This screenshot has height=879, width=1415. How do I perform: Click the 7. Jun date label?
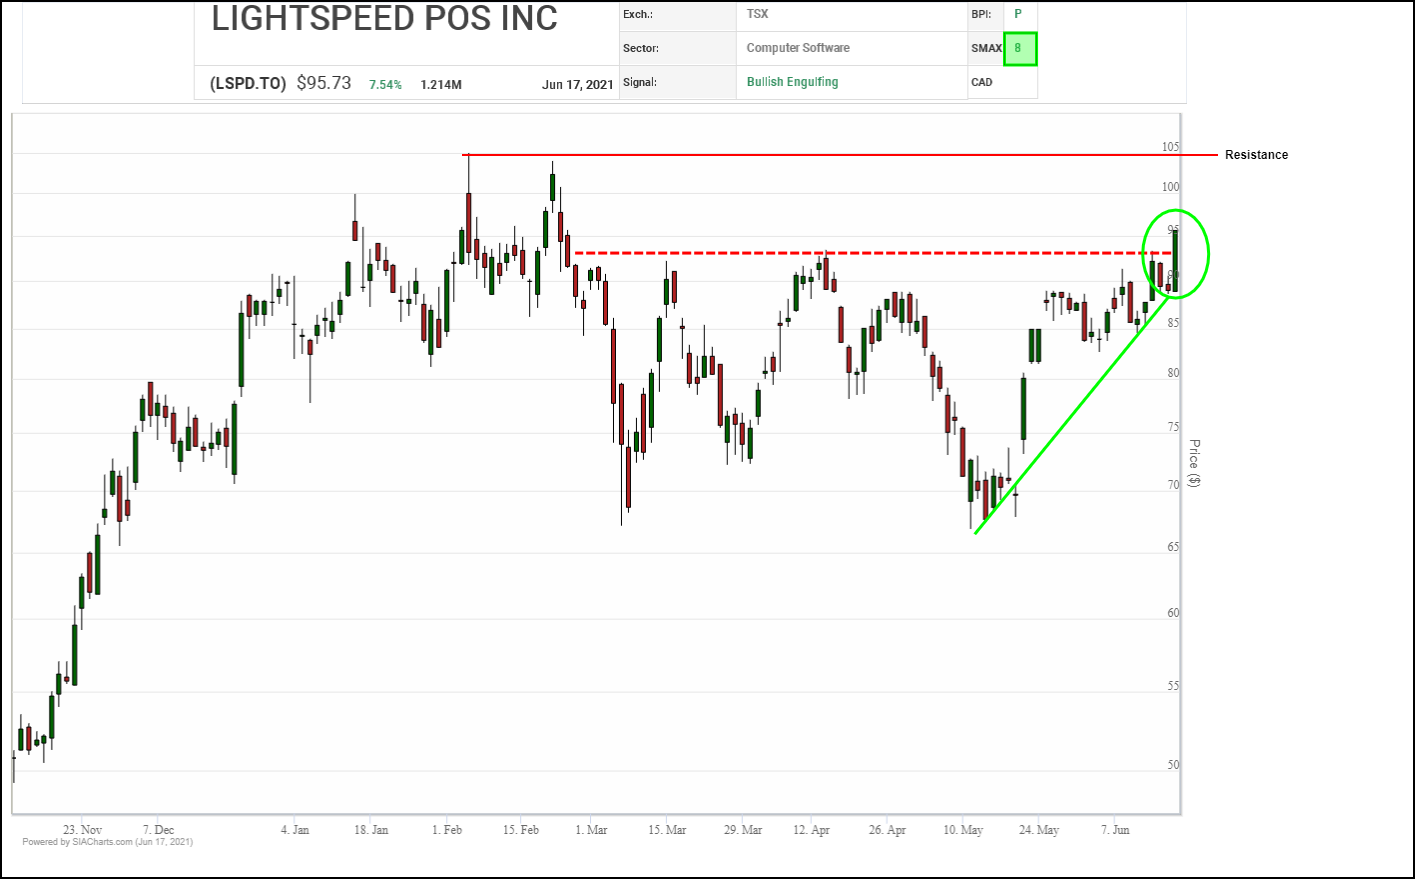pyautogui.click(x=1115, y=830)
